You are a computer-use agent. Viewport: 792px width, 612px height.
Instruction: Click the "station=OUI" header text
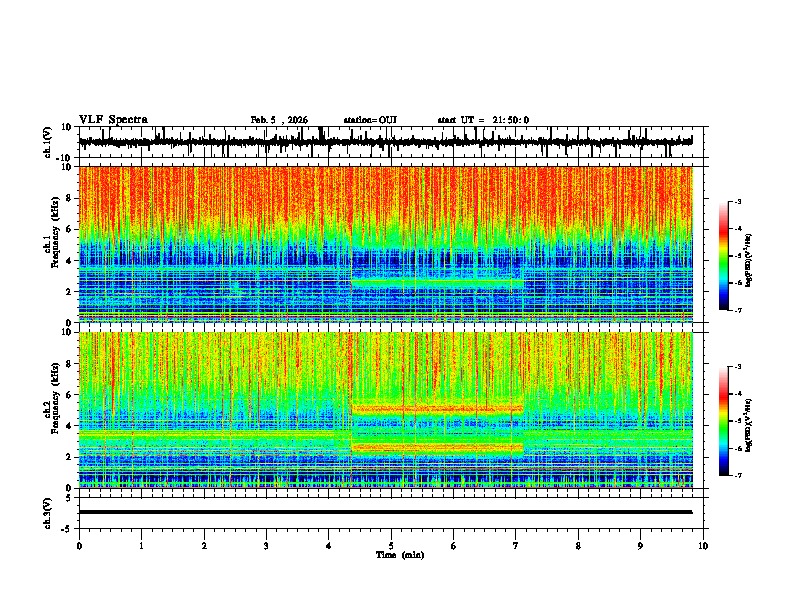click(x=370, y=120)
